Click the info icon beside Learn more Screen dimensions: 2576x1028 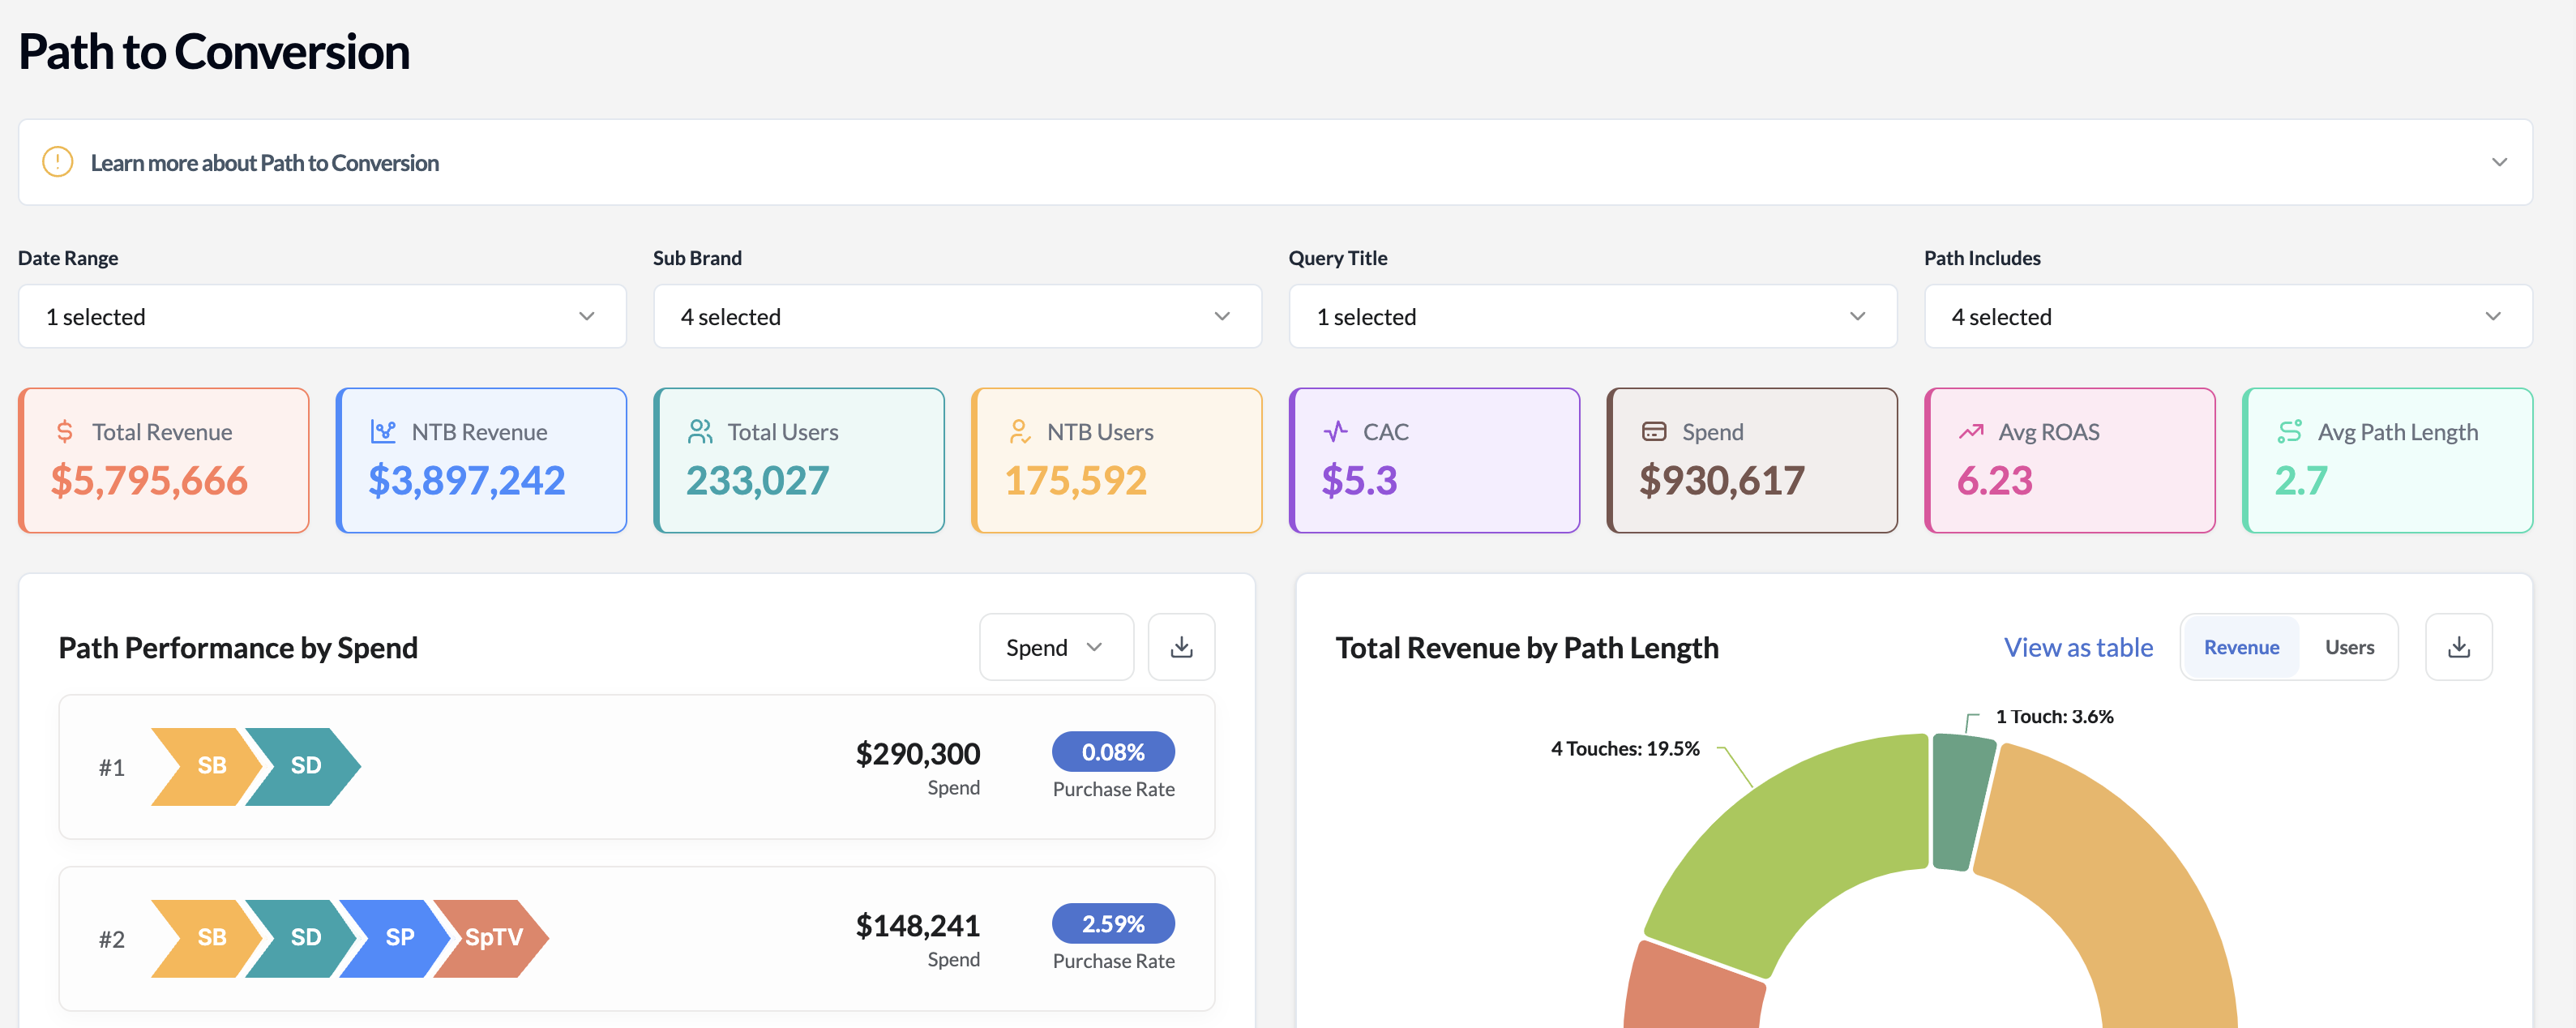(x=58, y=162)
